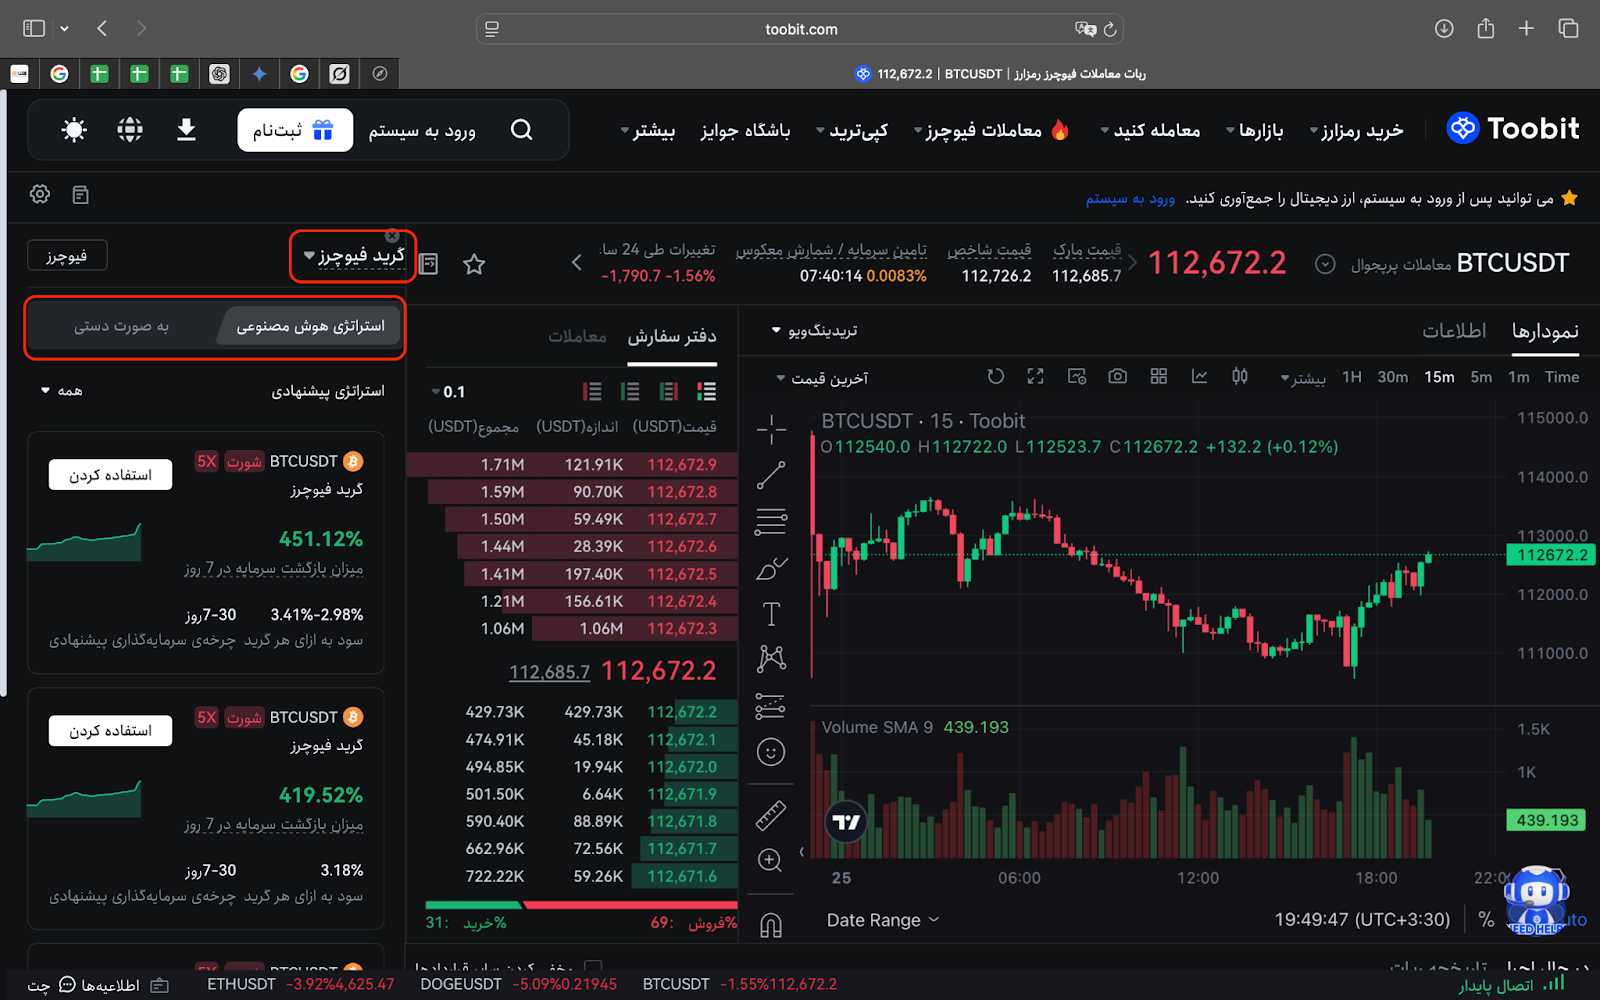This screenshot has width=1600, height=1000.
Task: Click the download app icon
Action: [186, 130]
